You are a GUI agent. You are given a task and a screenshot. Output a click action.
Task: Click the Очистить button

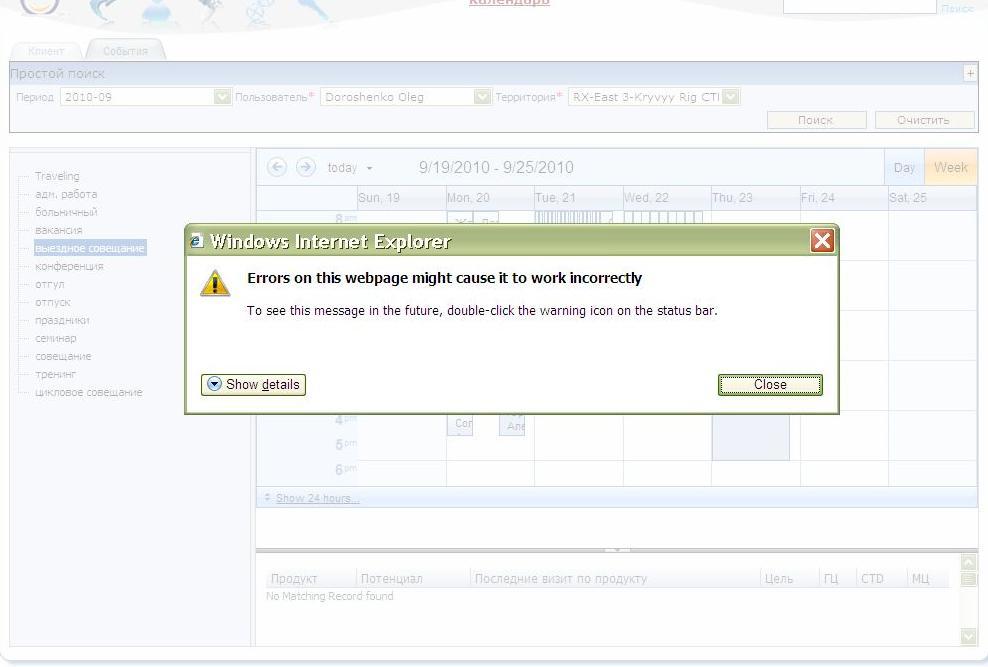(x=924, y=120)
